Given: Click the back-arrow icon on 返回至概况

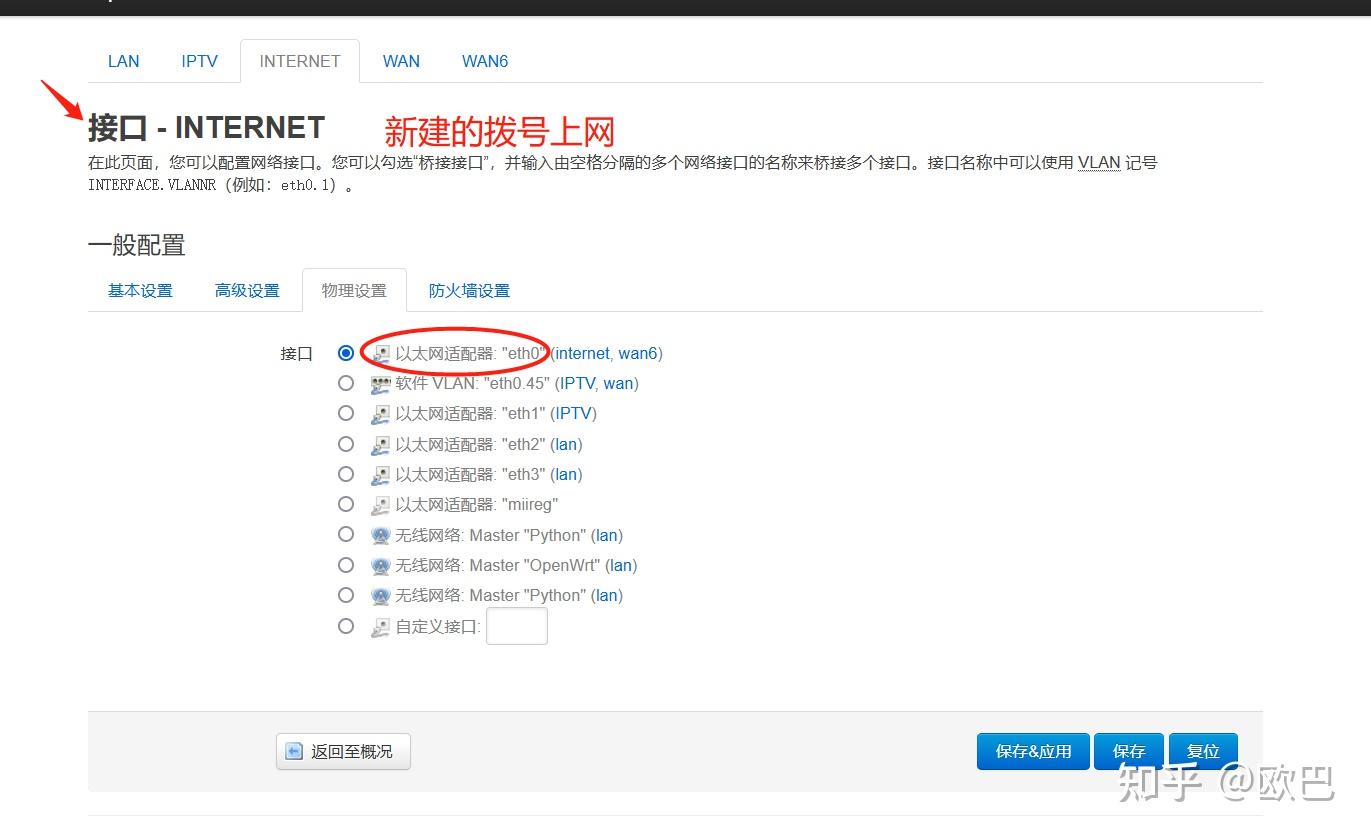Looking at the screenshot, I should click(x=292, y=751).
